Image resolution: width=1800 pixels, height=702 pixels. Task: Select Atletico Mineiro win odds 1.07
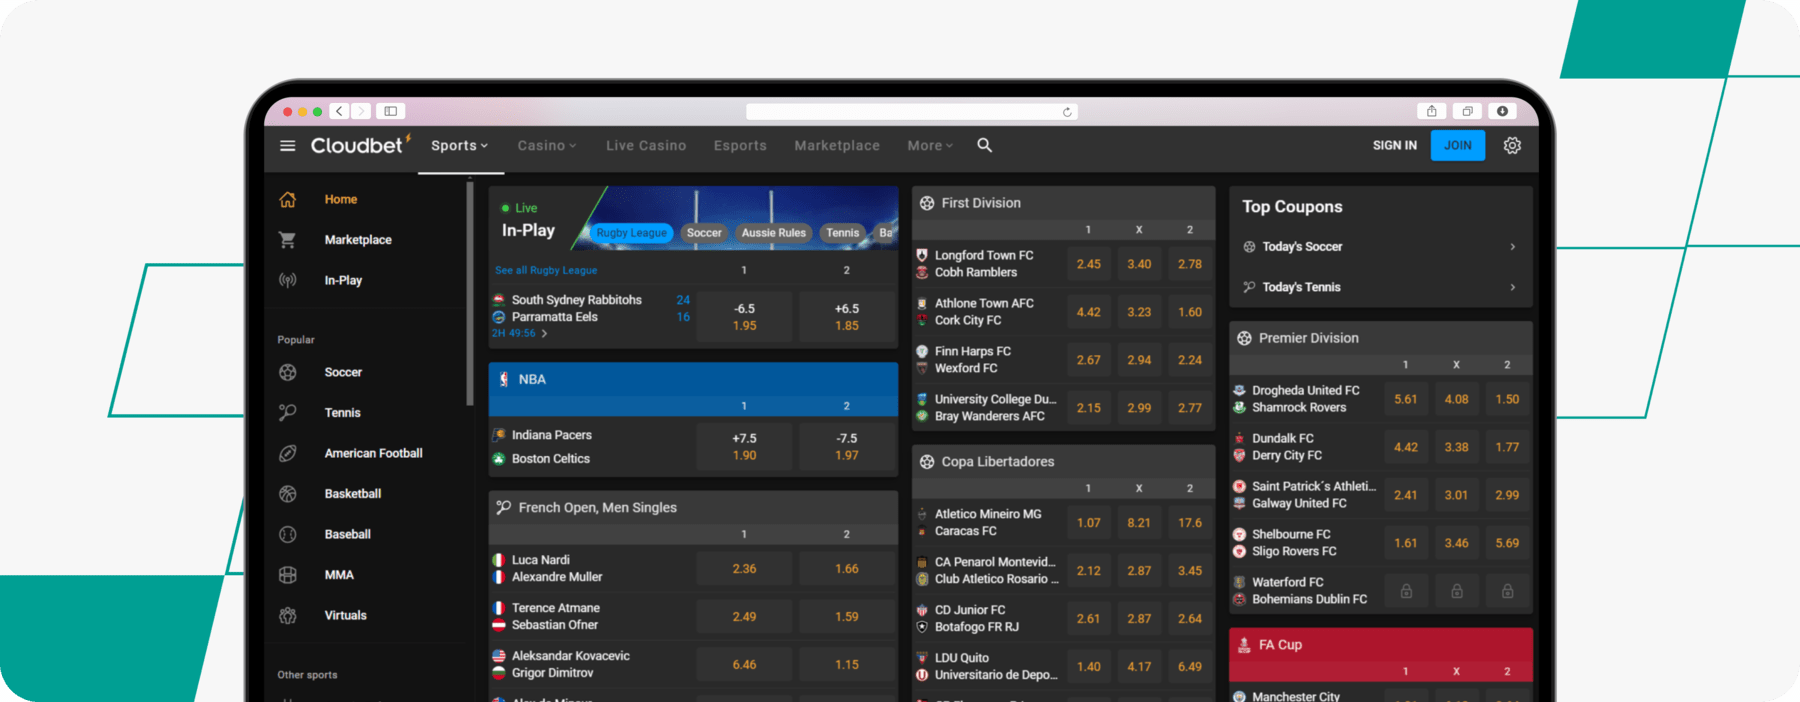1089,523
